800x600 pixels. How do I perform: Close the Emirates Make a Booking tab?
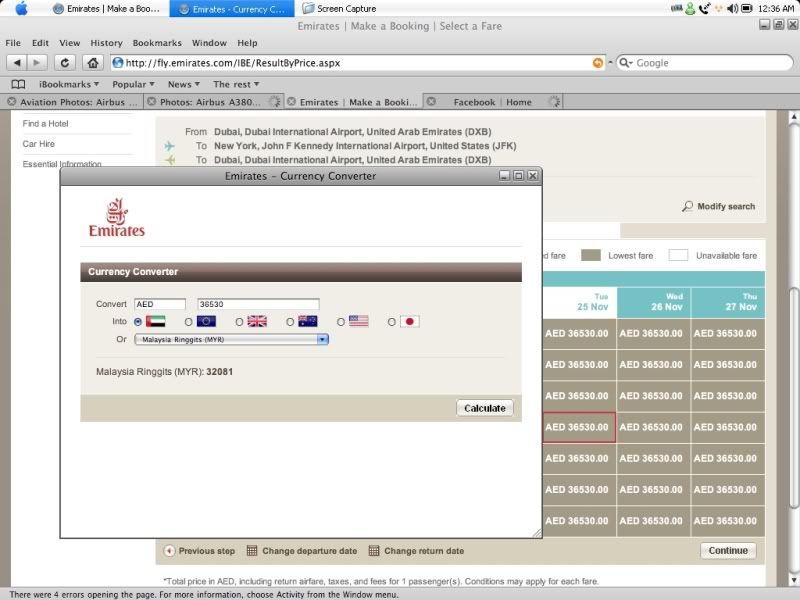[x=291, y=102]
